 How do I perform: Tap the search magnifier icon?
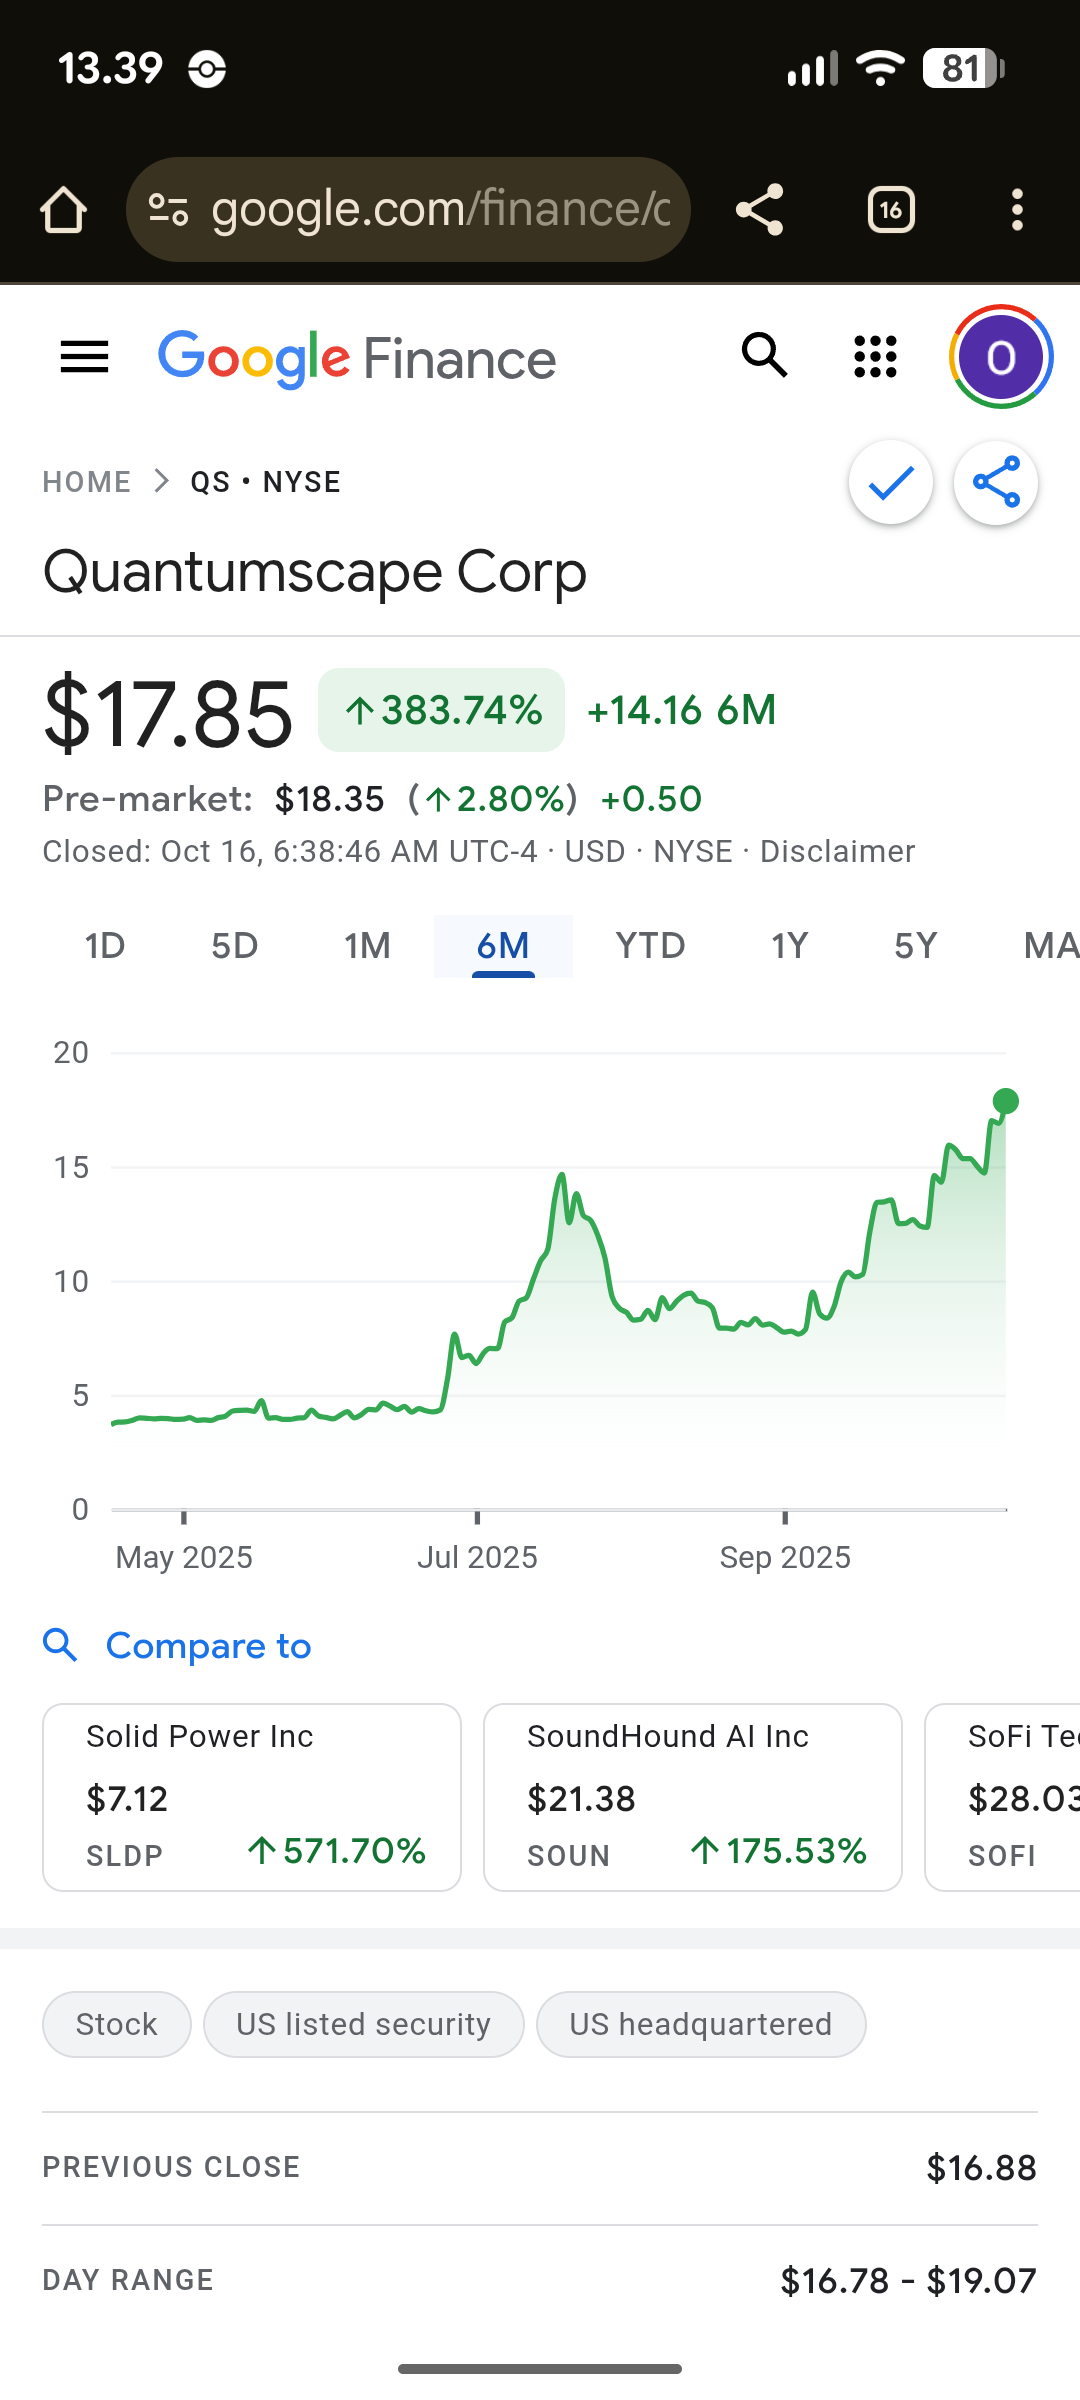click(x=765, y=357)
